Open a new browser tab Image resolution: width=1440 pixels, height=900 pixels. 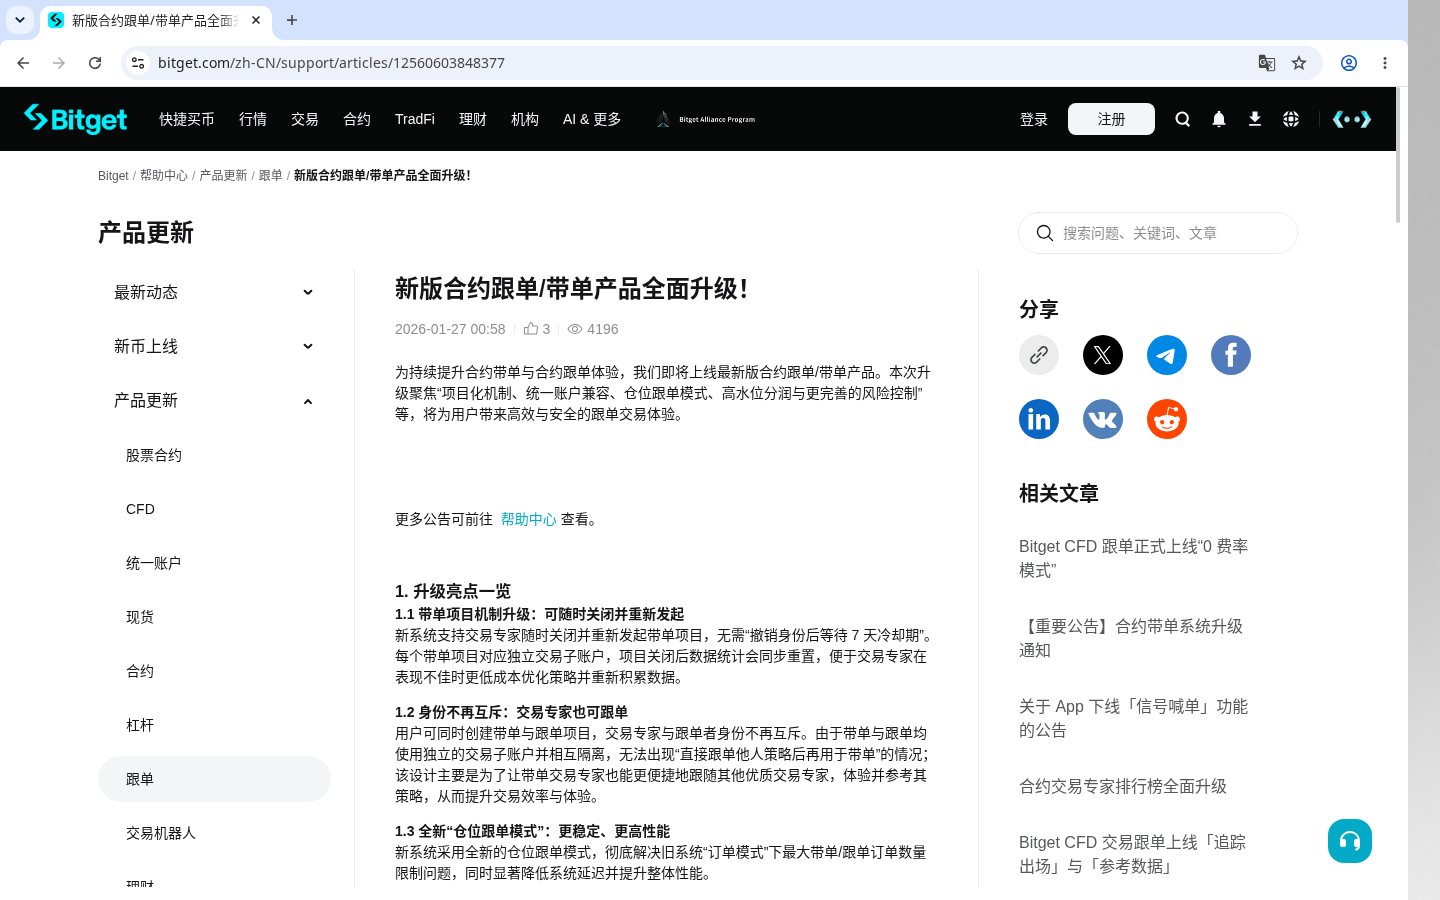coord(292,20)
